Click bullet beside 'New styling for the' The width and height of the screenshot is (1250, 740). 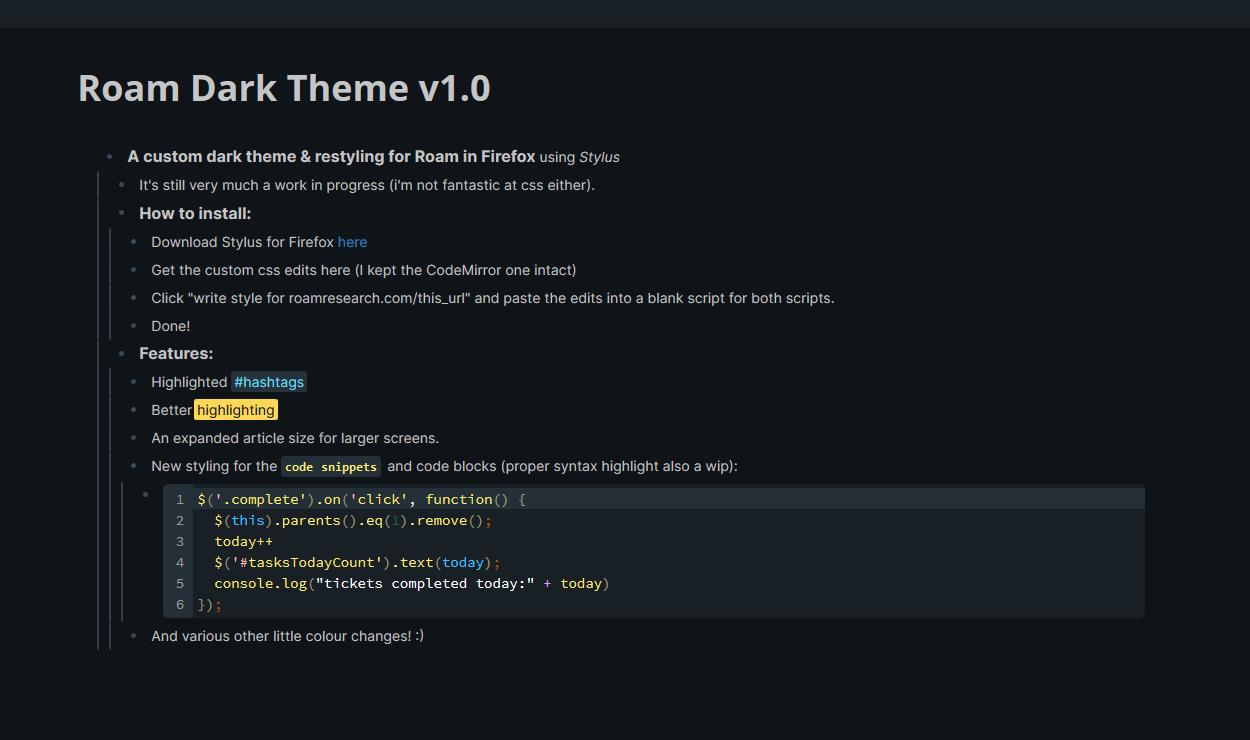[133, 466]
